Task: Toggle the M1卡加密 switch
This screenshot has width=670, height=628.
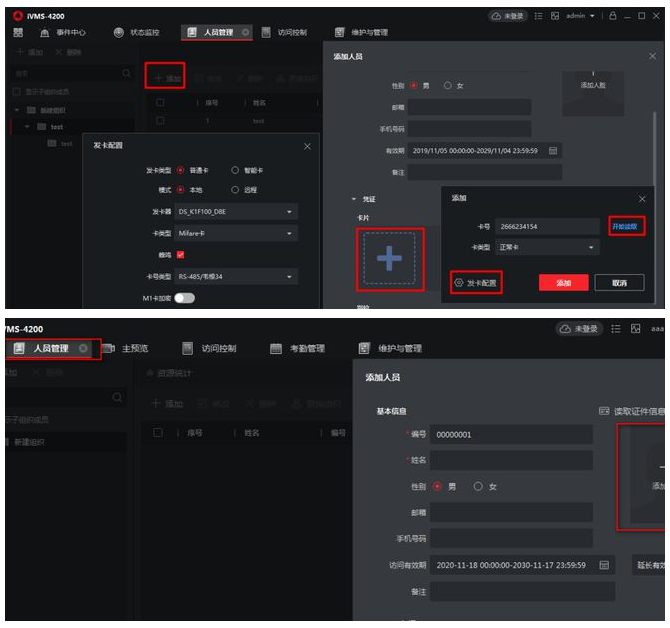Action: point(184,297)
